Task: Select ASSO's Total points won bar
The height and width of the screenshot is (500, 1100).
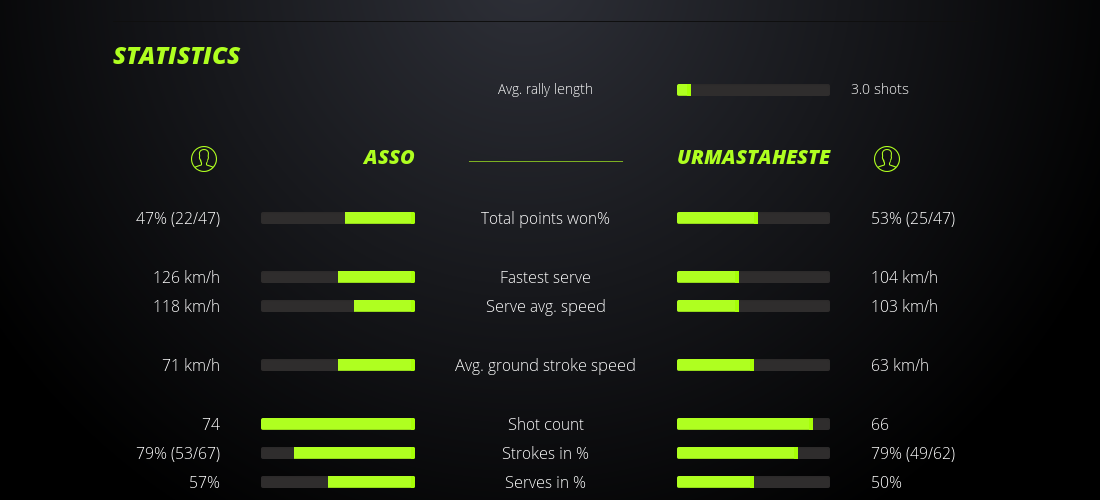Action: coord(338,218)
